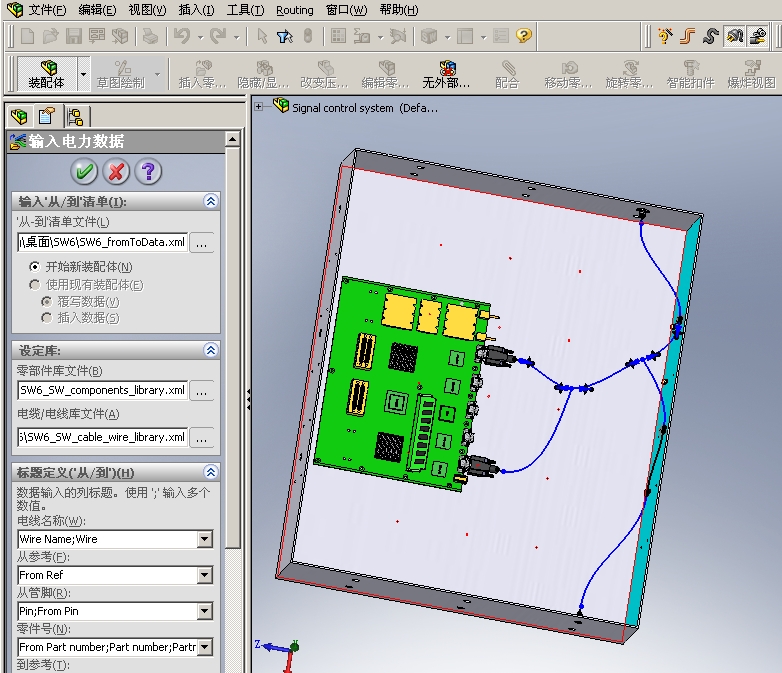Click panel scrollbar up arrow

point(232,139)
